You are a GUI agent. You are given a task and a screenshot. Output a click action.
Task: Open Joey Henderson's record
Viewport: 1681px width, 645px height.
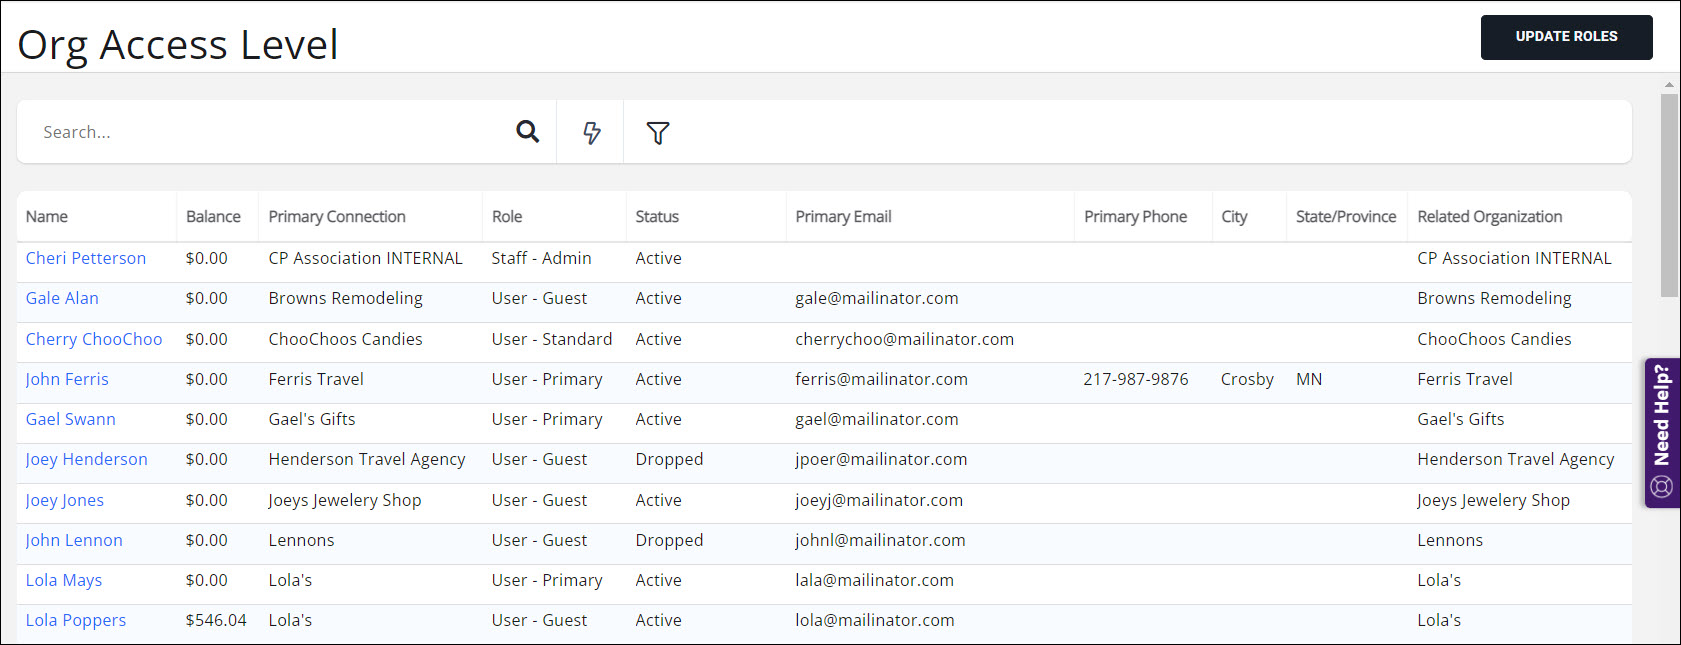tap(87, 459)
